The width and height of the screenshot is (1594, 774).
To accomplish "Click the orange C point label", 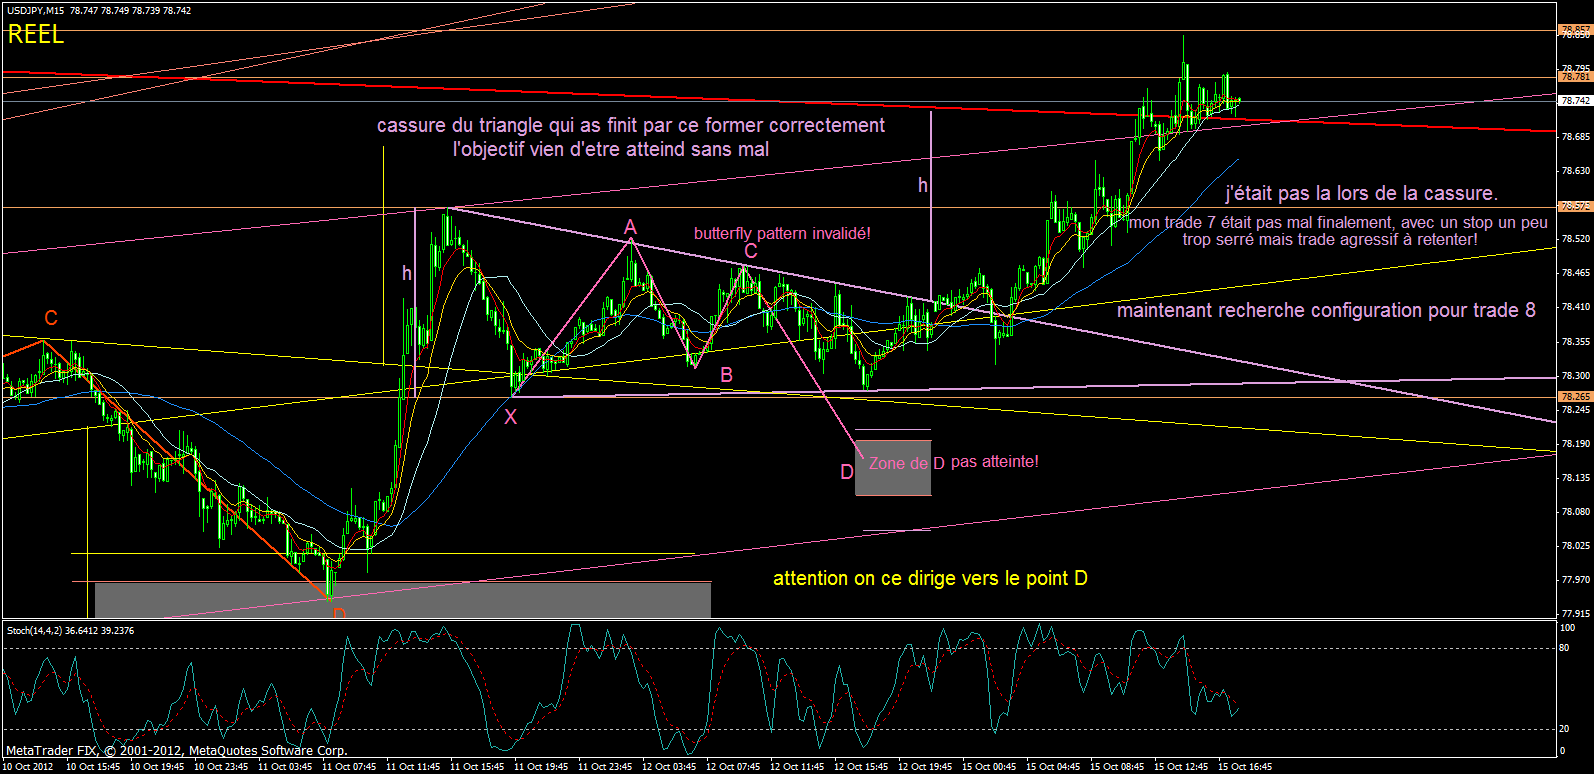I will [x=51, y=318].
